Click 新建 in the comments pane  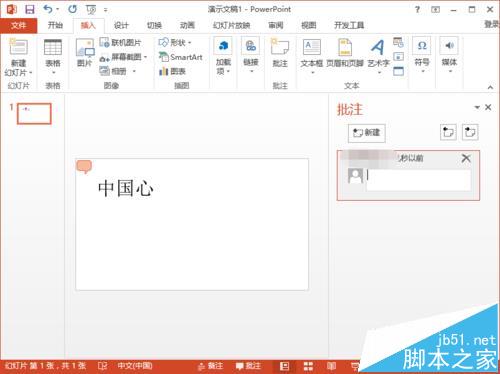coord(367,133)
